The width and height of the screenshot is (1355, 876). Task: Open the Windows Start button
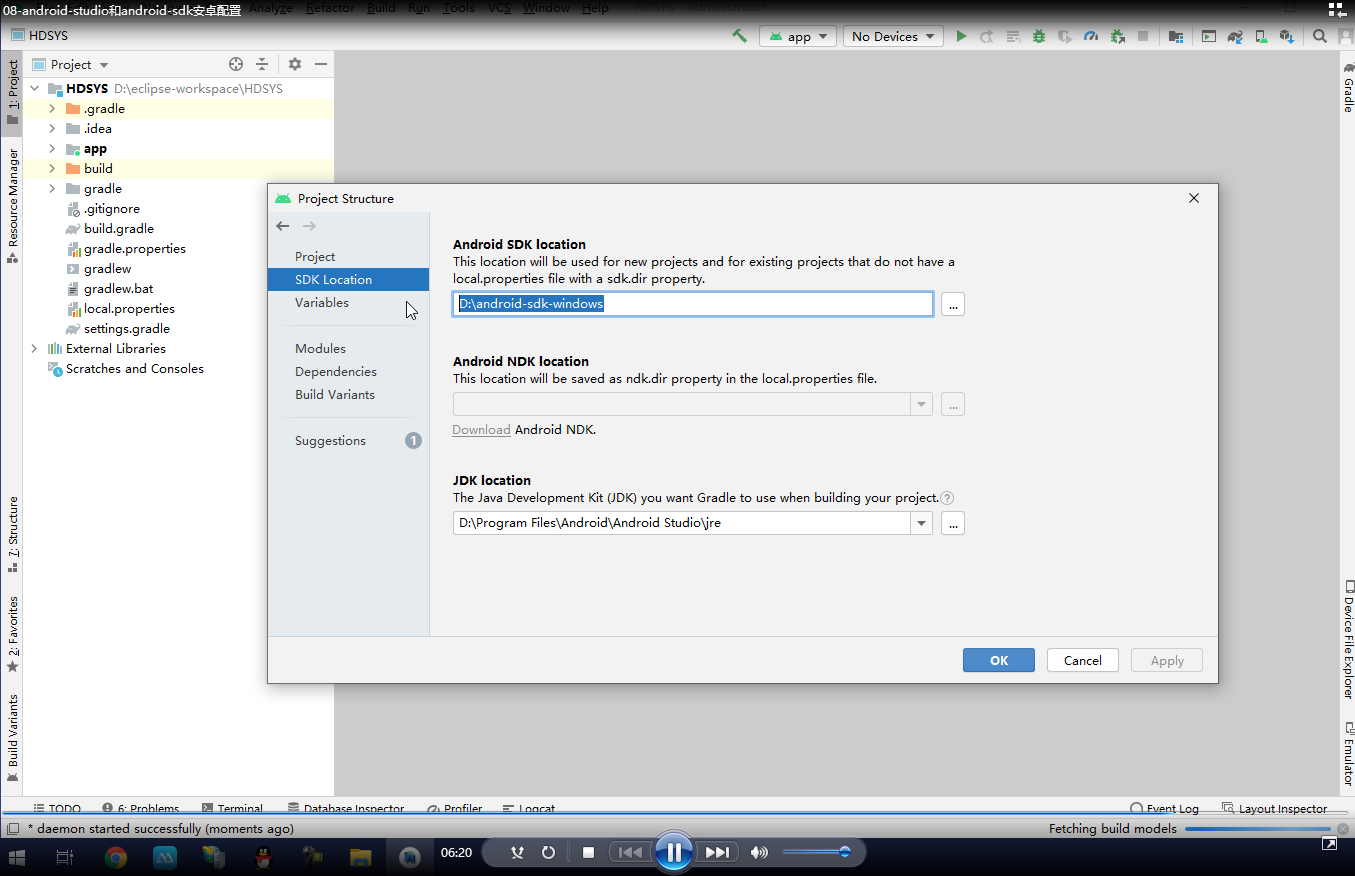(17, 857)
